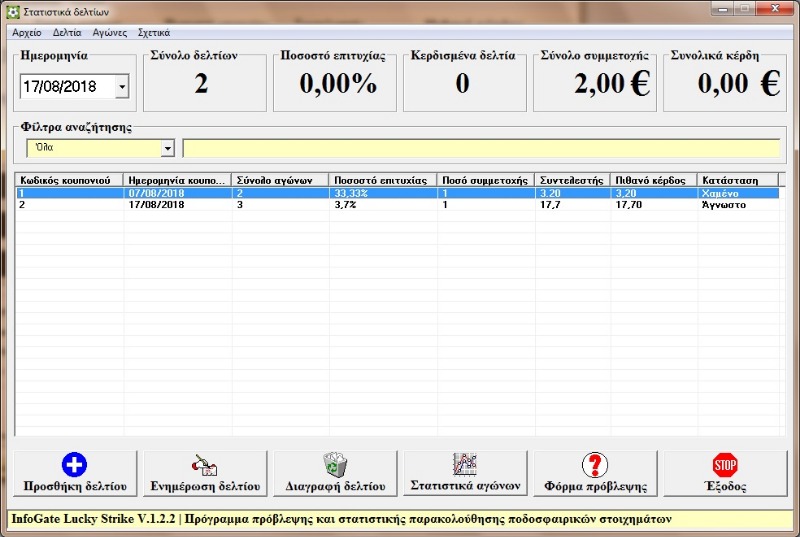Click the Κωδικός κουπονιού column header
This screenshot has width=800, height=537.
pos(68,180)
